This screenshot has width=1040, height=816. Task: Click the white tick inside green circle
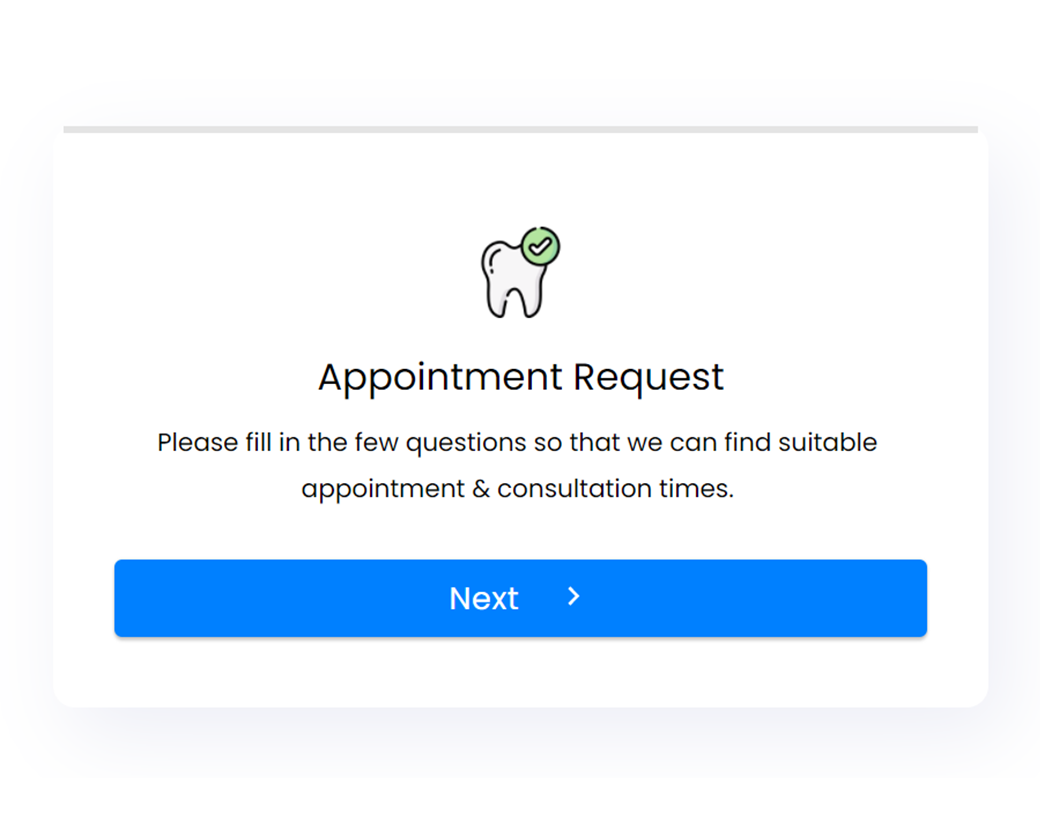point(541,247)
